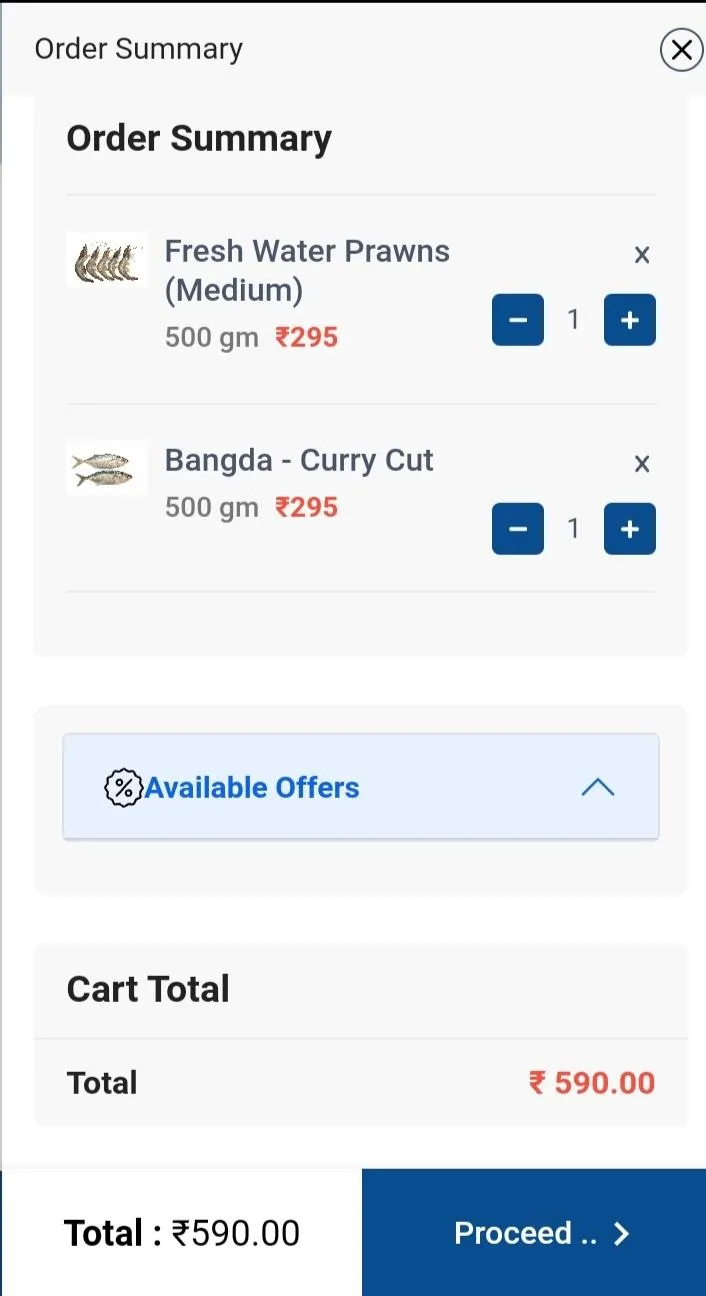The width and height of the screenshot is (706, 1296).
Task: Remove Fresh Water Prawns from cart
Action: (x=642, y=255)
